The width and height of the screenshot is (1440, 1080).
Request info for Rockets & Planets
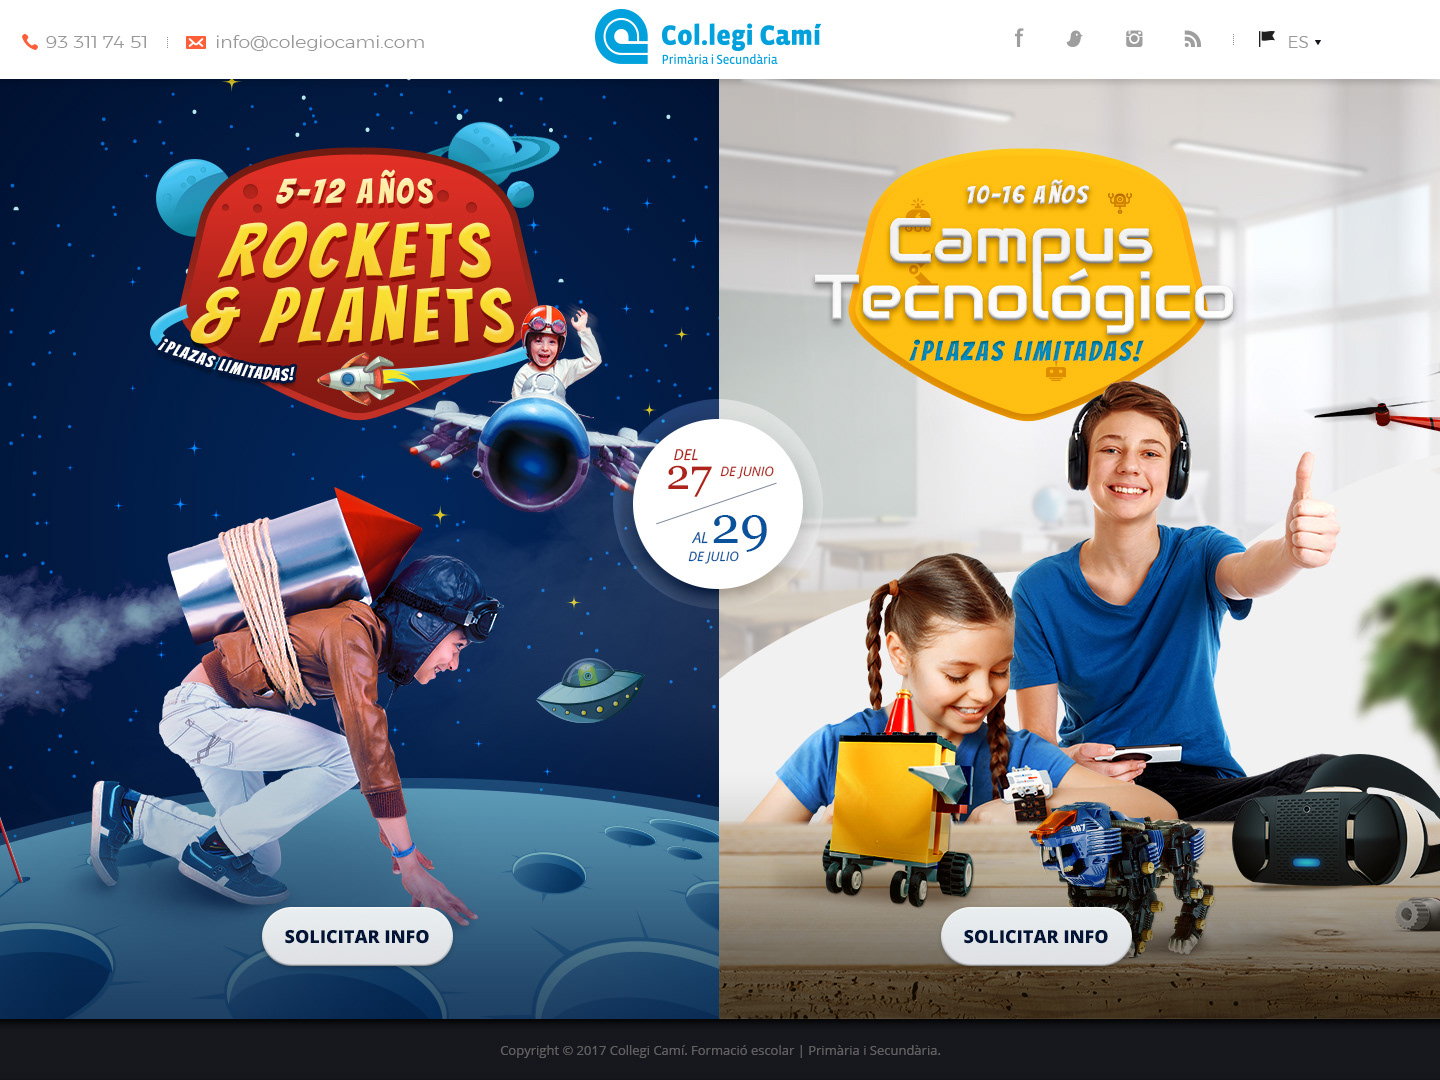coord(357,936)
